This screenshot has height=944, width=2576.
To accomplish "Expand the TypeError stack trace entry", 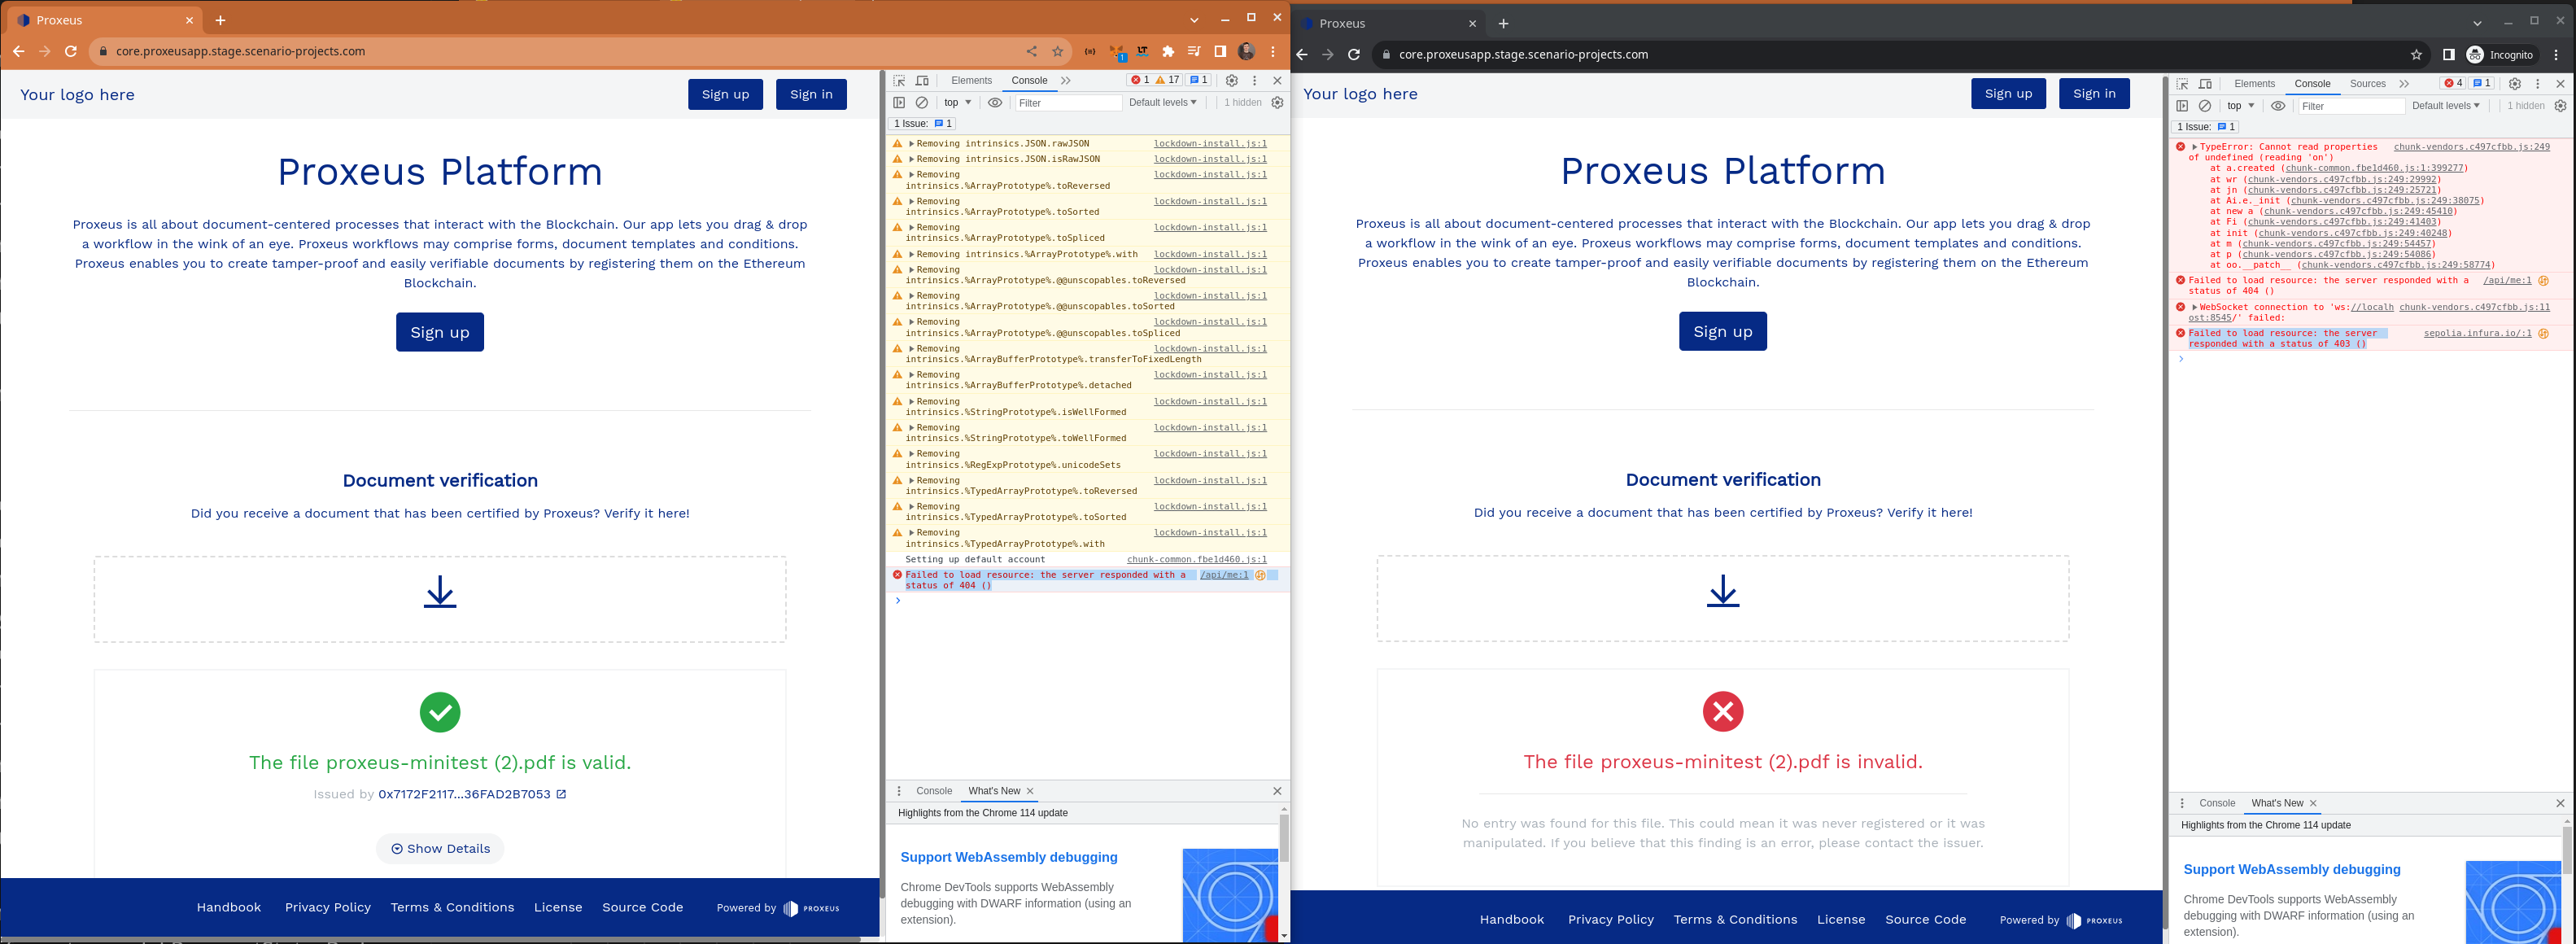I will pos(2197,146).
